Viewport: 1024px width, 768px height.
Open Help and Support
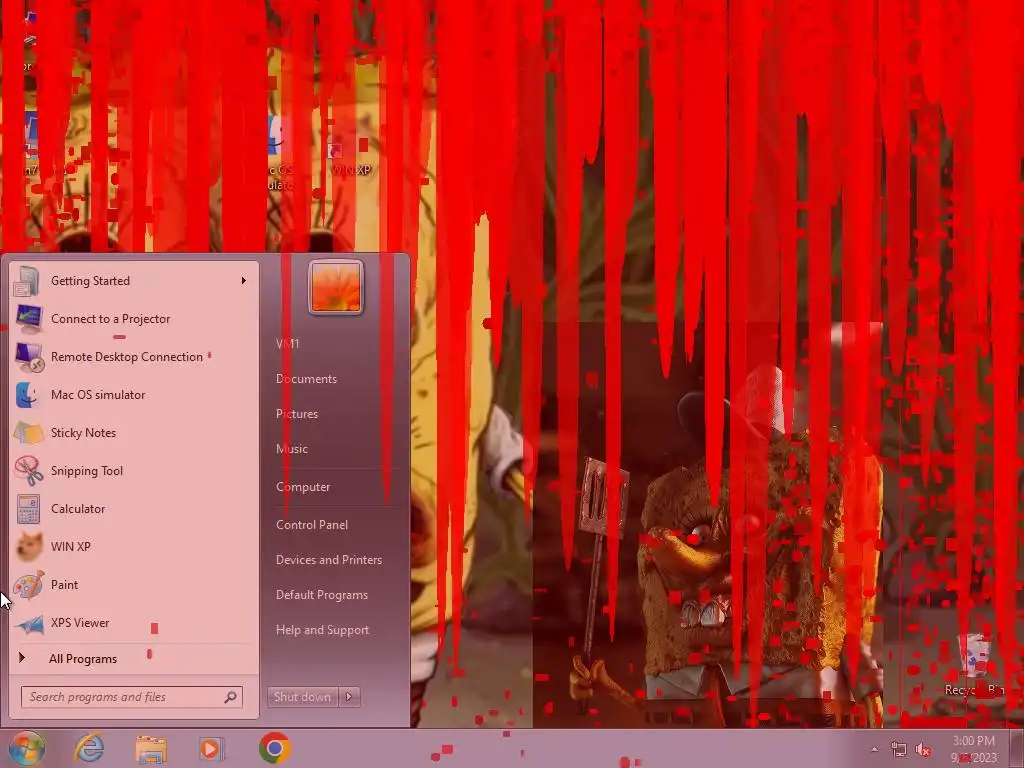point(322,630)
